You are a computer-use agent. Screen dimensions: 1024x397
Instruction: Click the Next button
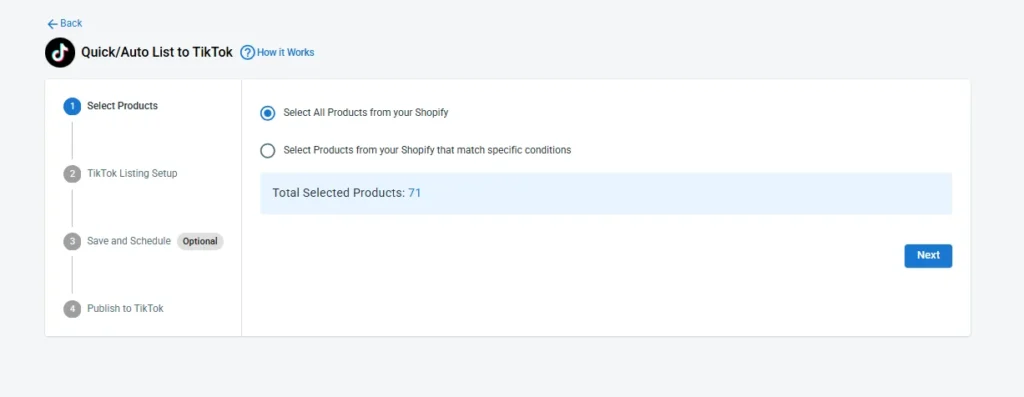tap(928, 256)
